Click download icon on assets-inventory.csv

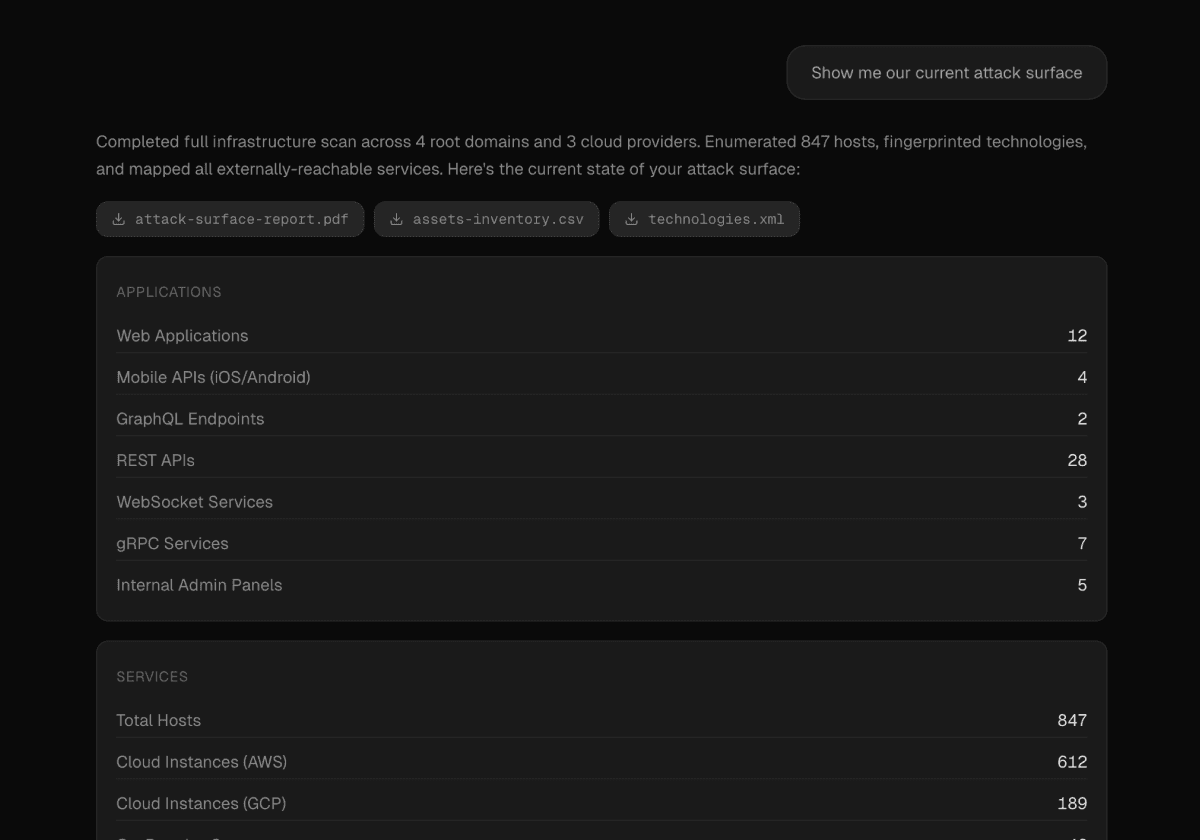pyautogui.click(x=396, y=219)
